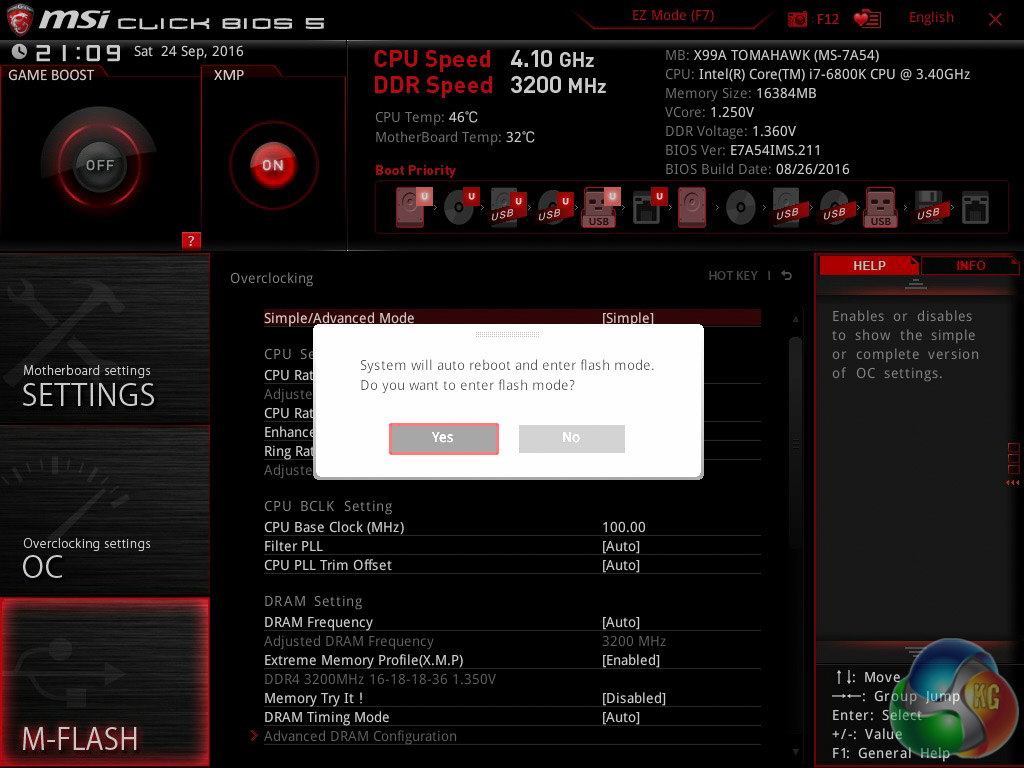Click the grip handle atop the help panel

[x=916, y=283]
